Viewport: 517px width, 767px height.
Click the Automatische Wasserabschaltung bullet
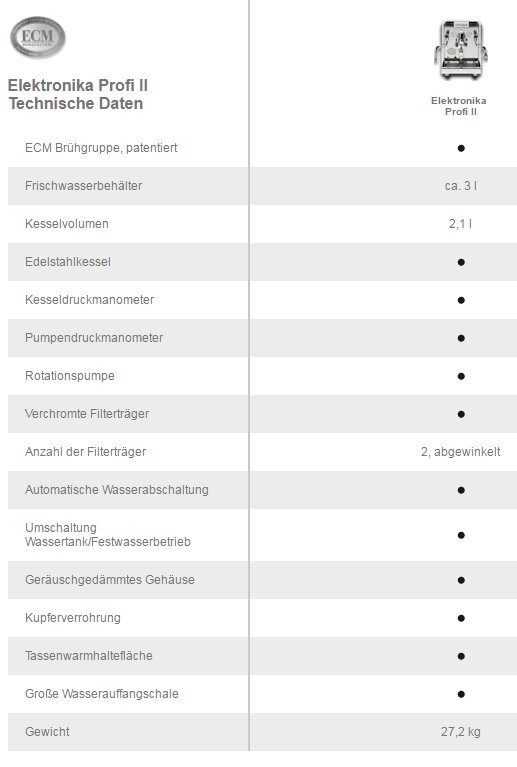click(x=461, y=490)
